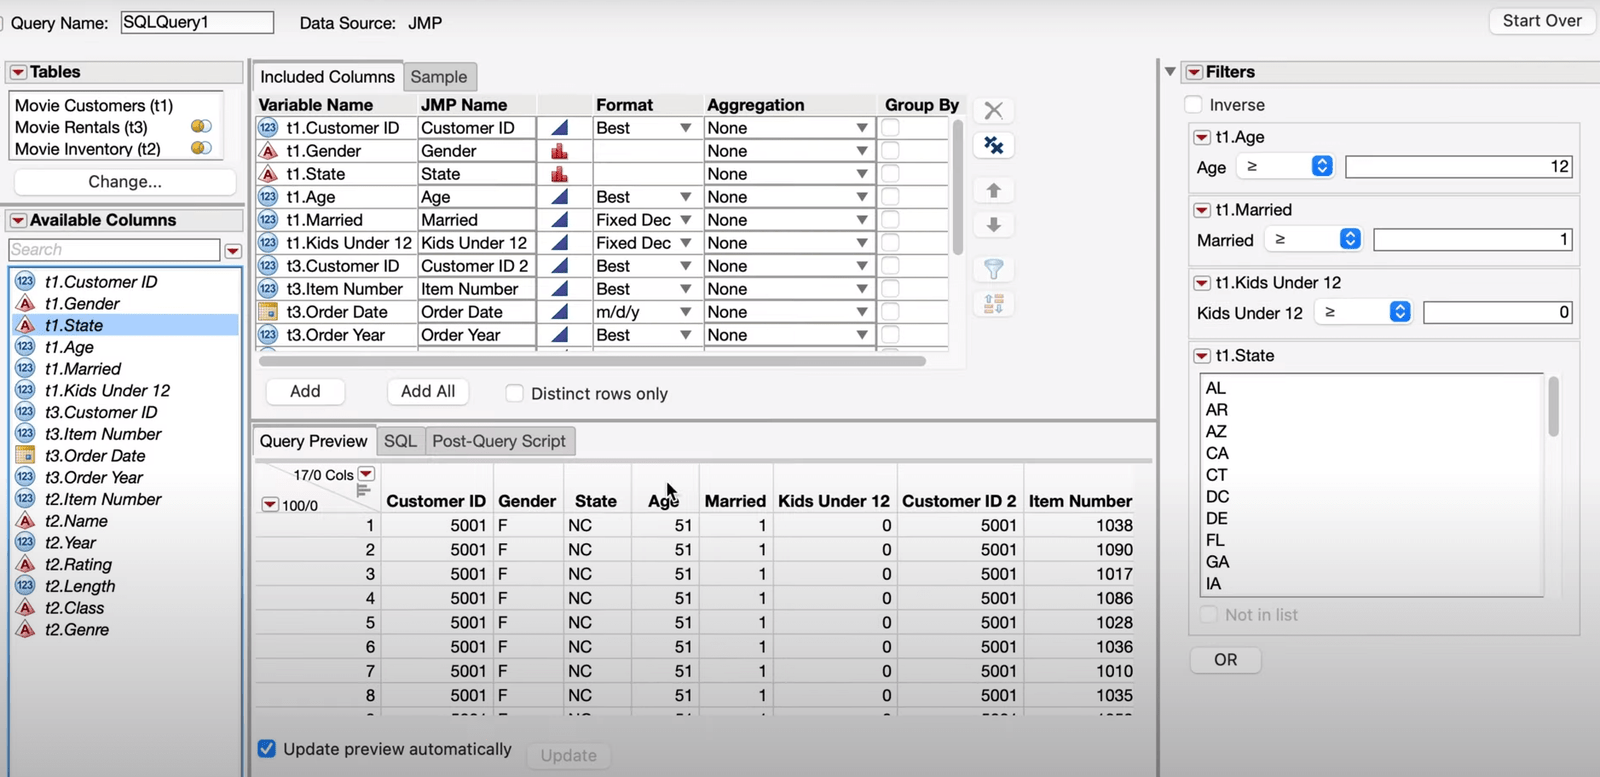The width and height of the screenshot is (1600, 777).
Task: Click the Available Columns search field
Action: tap(114, 250)
